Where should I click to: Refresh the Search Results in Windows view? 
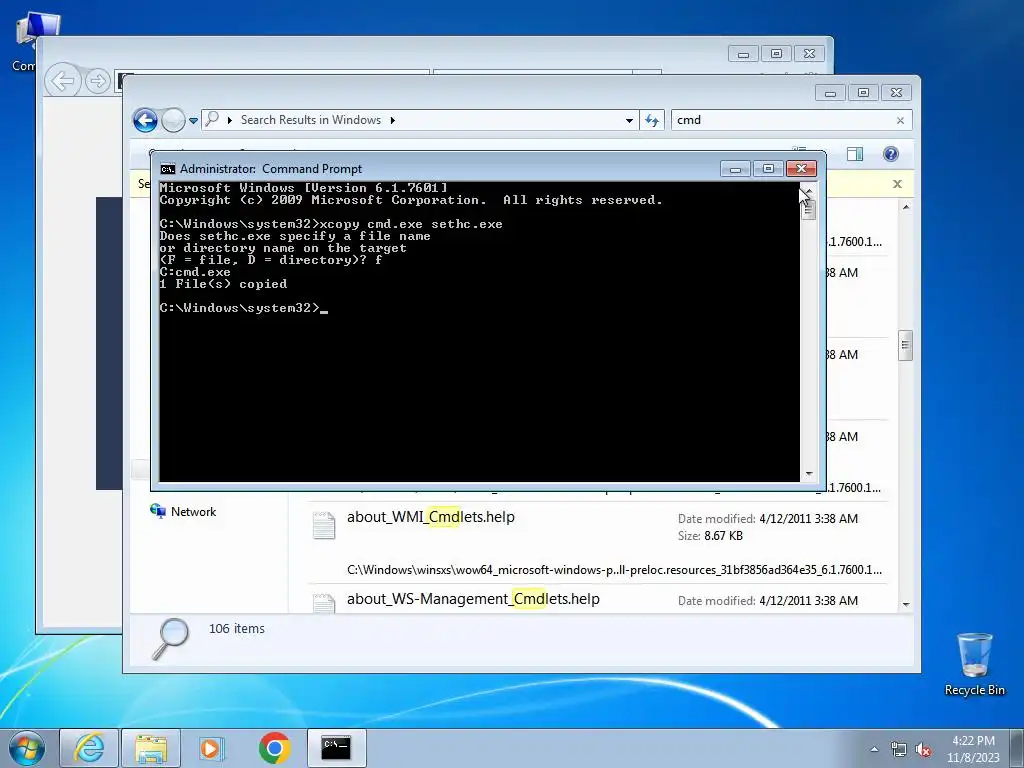(652, 120)
